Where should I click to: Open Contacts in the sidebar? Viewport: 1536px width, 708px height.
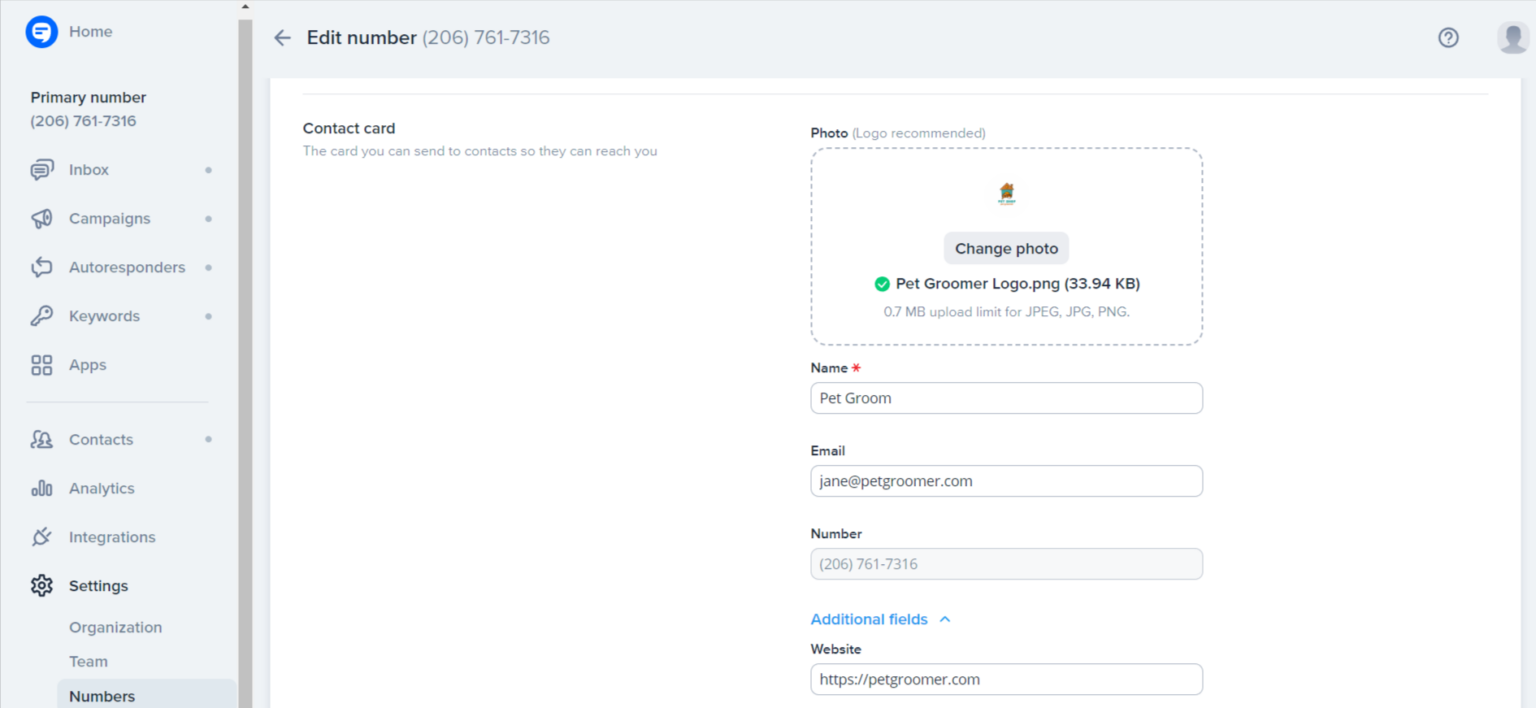(x=100, y=440)
